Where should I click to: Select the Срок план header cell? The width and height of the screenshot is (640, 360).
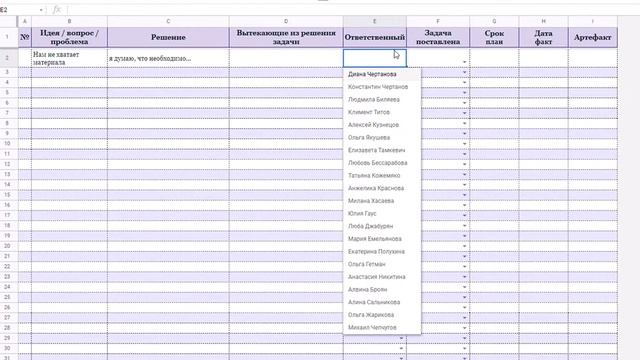pos(494,37)
